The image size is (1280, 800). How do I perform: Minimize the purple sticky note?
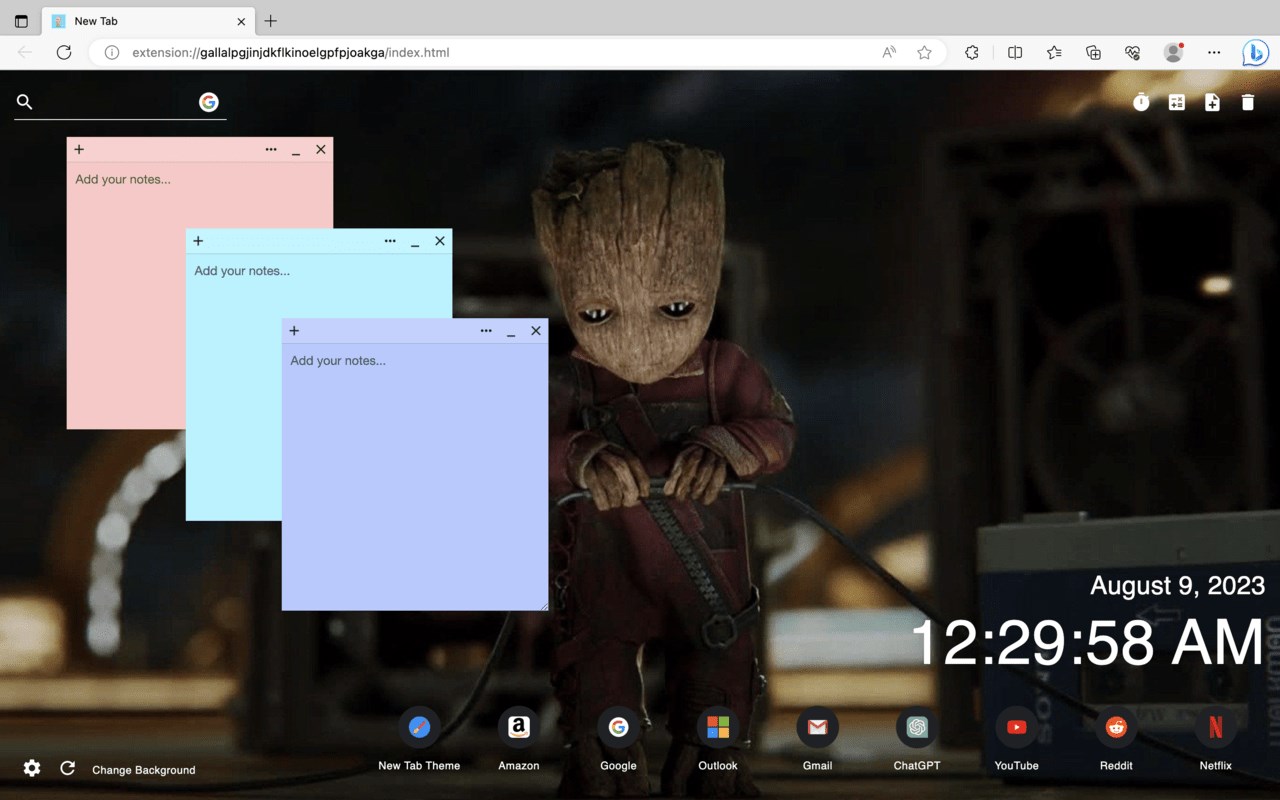pyautogui.click(x=511, y=333)
